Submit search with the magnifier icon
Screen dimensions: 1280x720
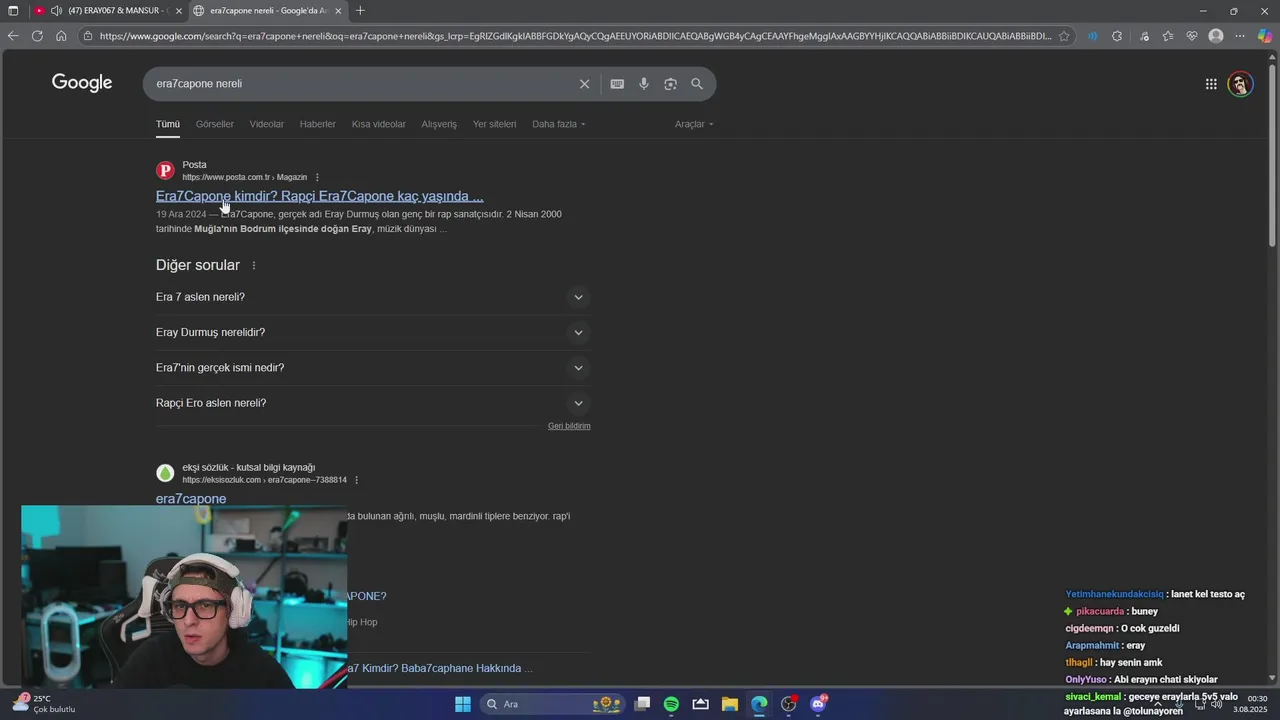697,84
